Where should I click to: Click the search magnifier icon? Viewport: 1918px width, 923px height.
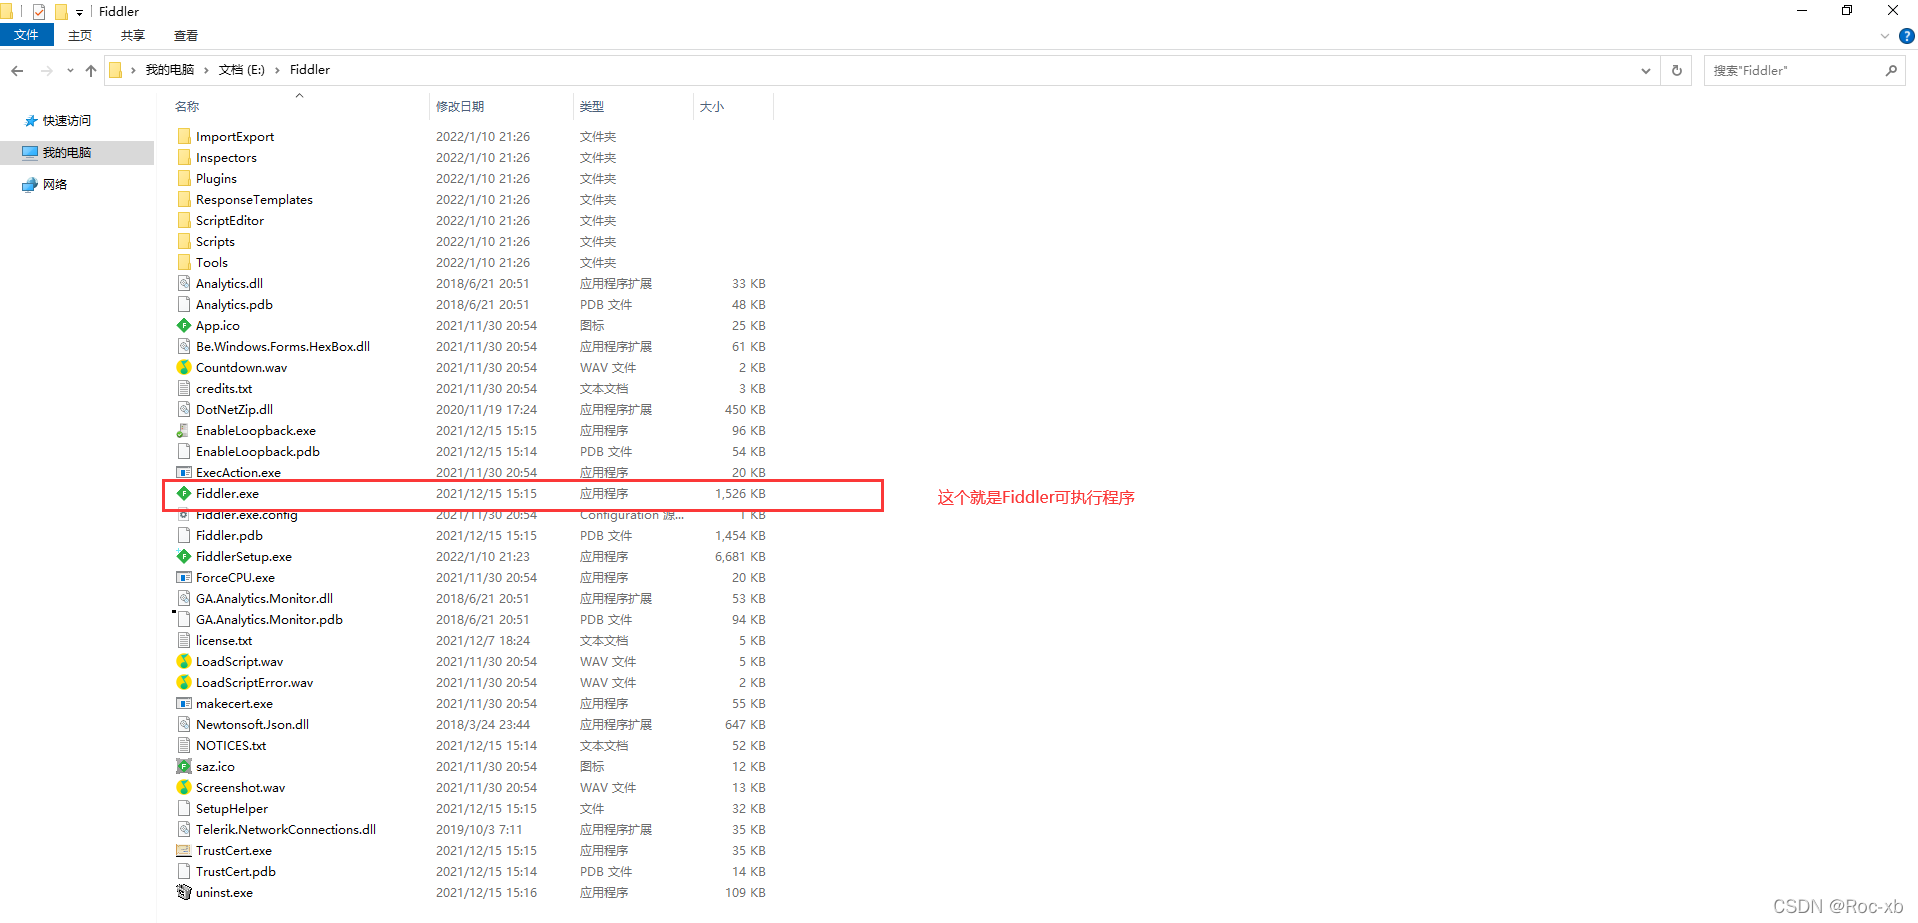[x=1891, y=70]
